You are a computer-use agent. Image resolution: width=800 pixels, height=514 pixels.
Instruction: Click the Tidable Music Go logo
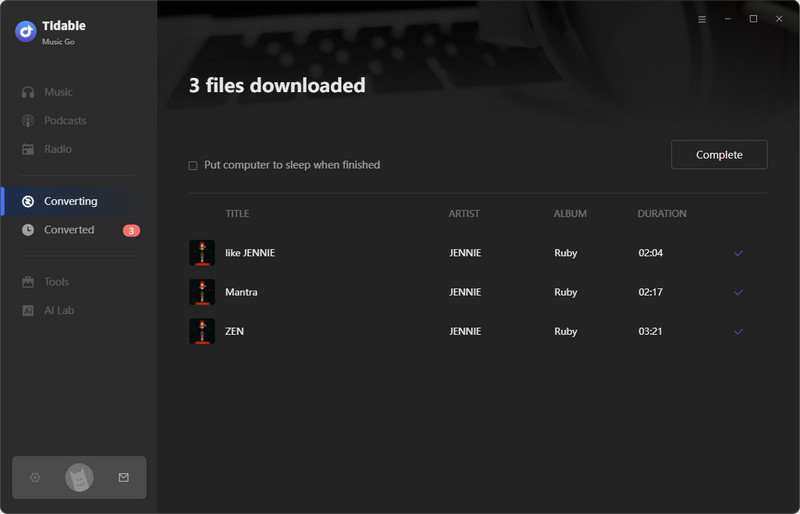point(26,32)
